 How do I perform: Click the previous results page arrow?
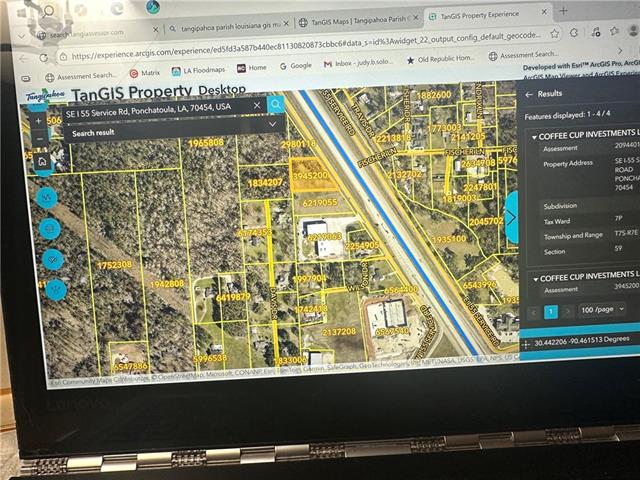534,313
